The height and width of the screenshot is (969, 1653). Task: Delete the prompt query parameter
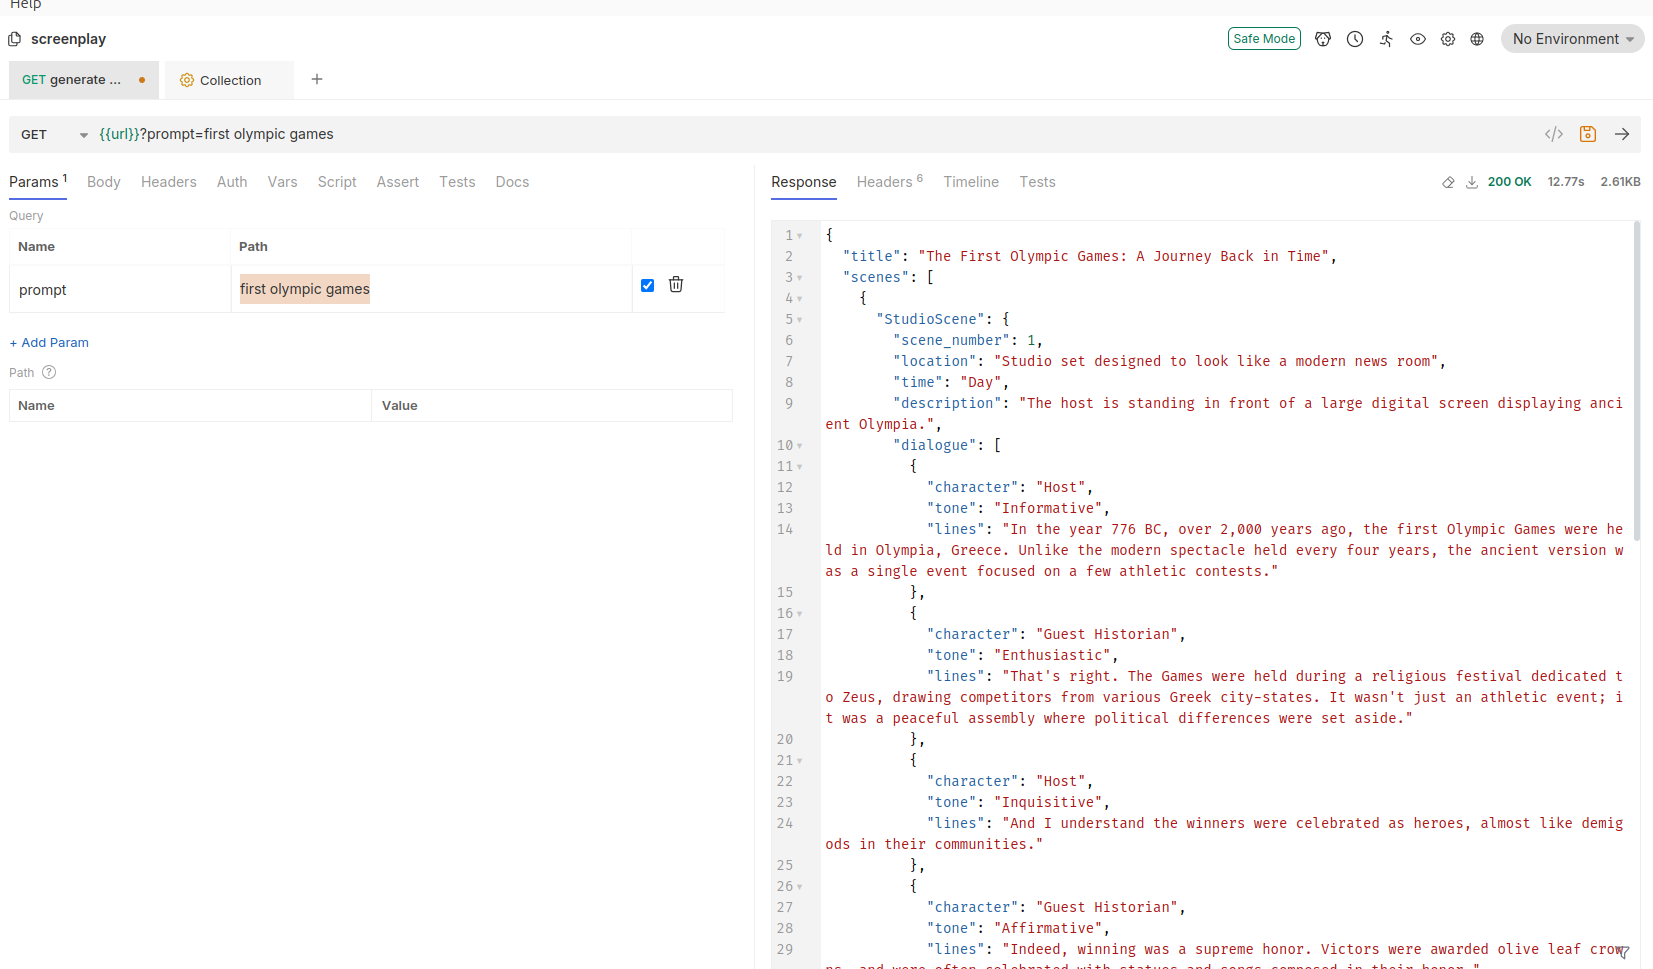click(x=676, y=284)
